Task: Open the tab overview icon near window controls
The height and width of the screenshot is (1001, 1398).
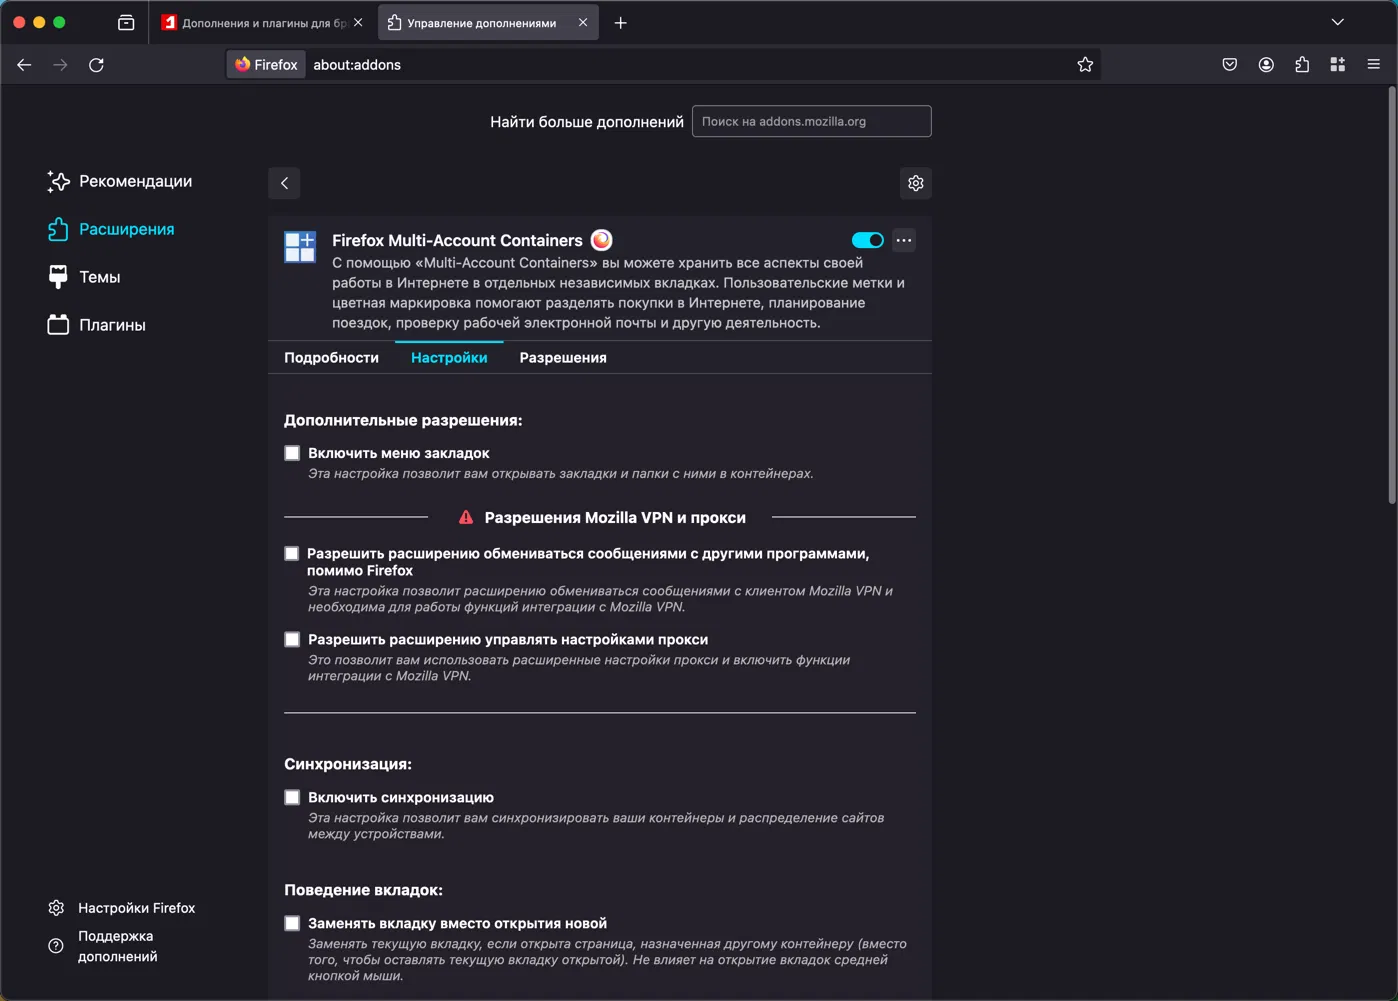Action: 126,22
